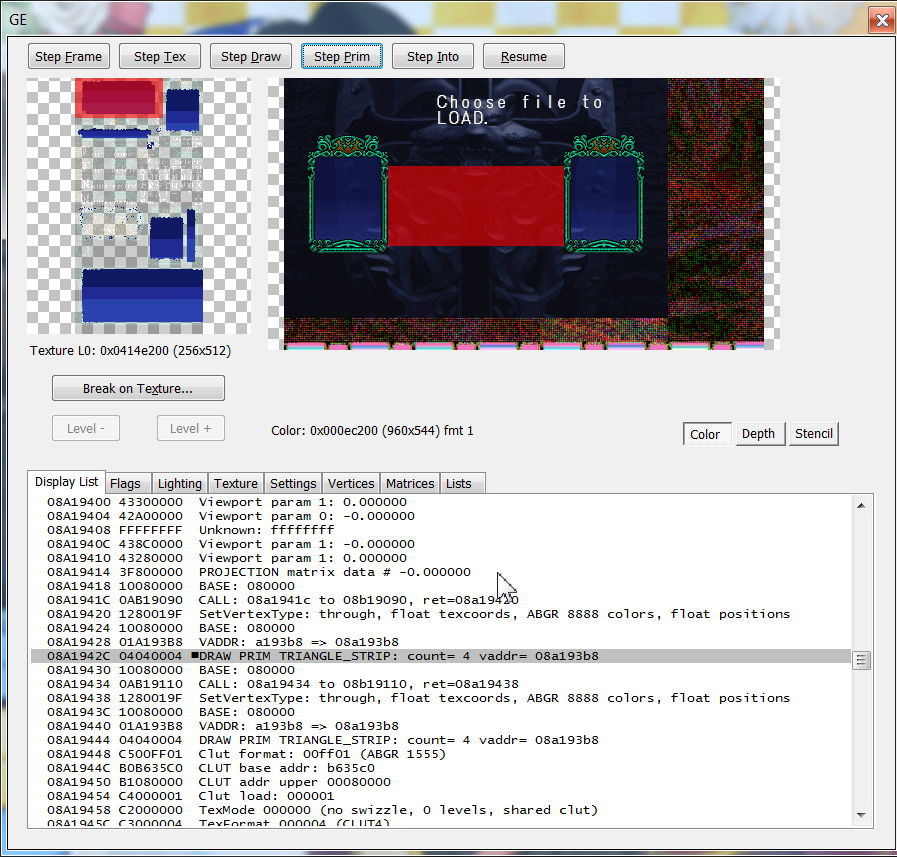
Task: Select the Viewport param row 08A19404
Action: 440,516
